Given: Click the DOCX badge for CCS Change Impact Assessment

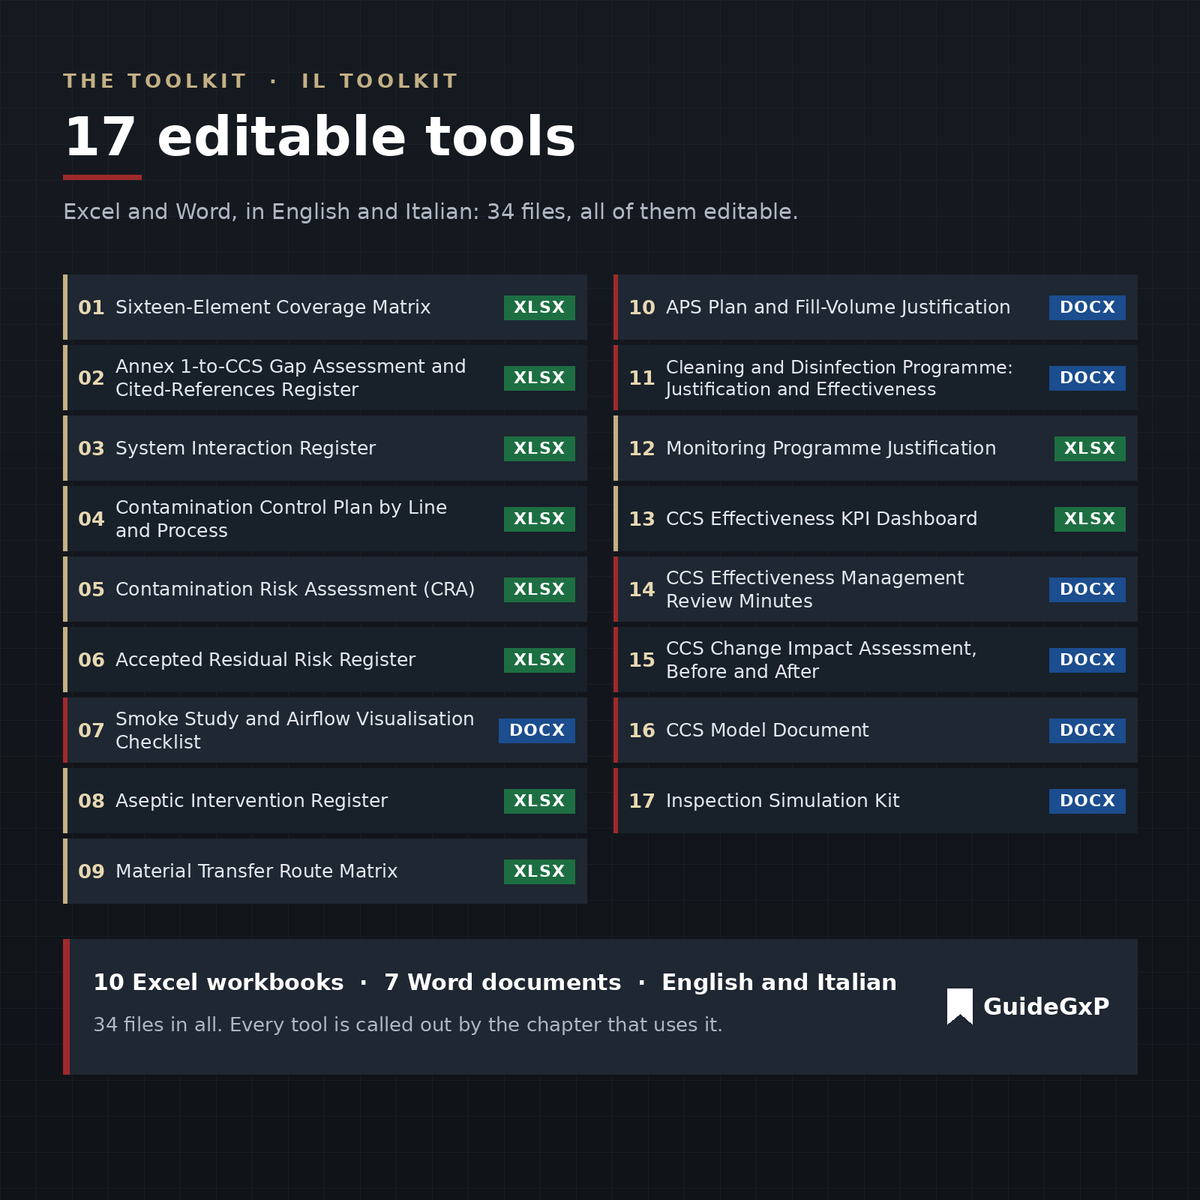Looking at the screenshot, I should pos(1087,660).
